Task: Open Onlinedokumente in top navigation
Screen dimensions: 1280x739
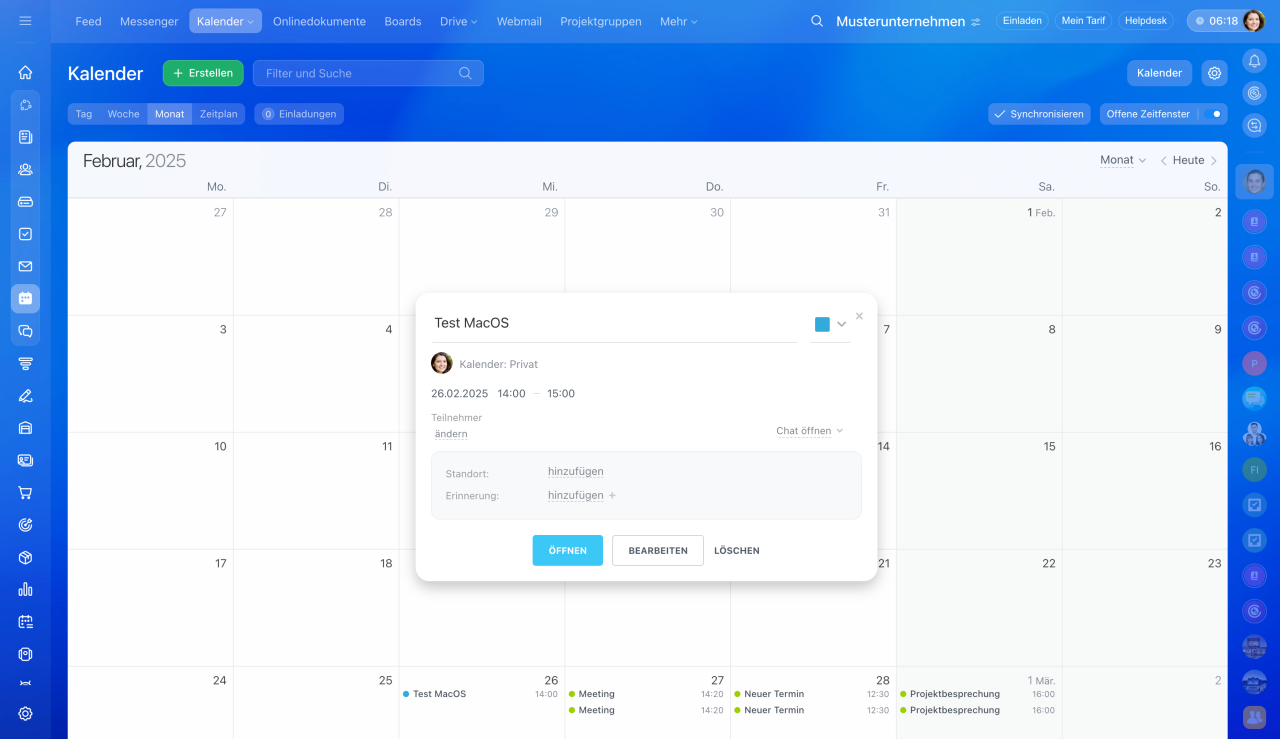Action: click(x=319, y=21)
